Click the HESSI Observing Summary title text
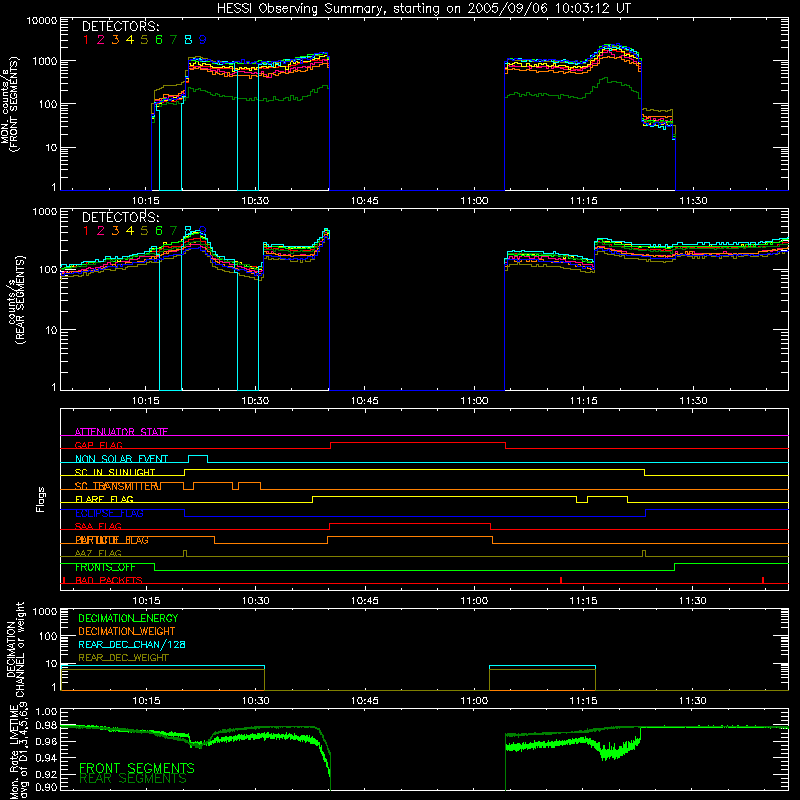 tap(423, 9)
